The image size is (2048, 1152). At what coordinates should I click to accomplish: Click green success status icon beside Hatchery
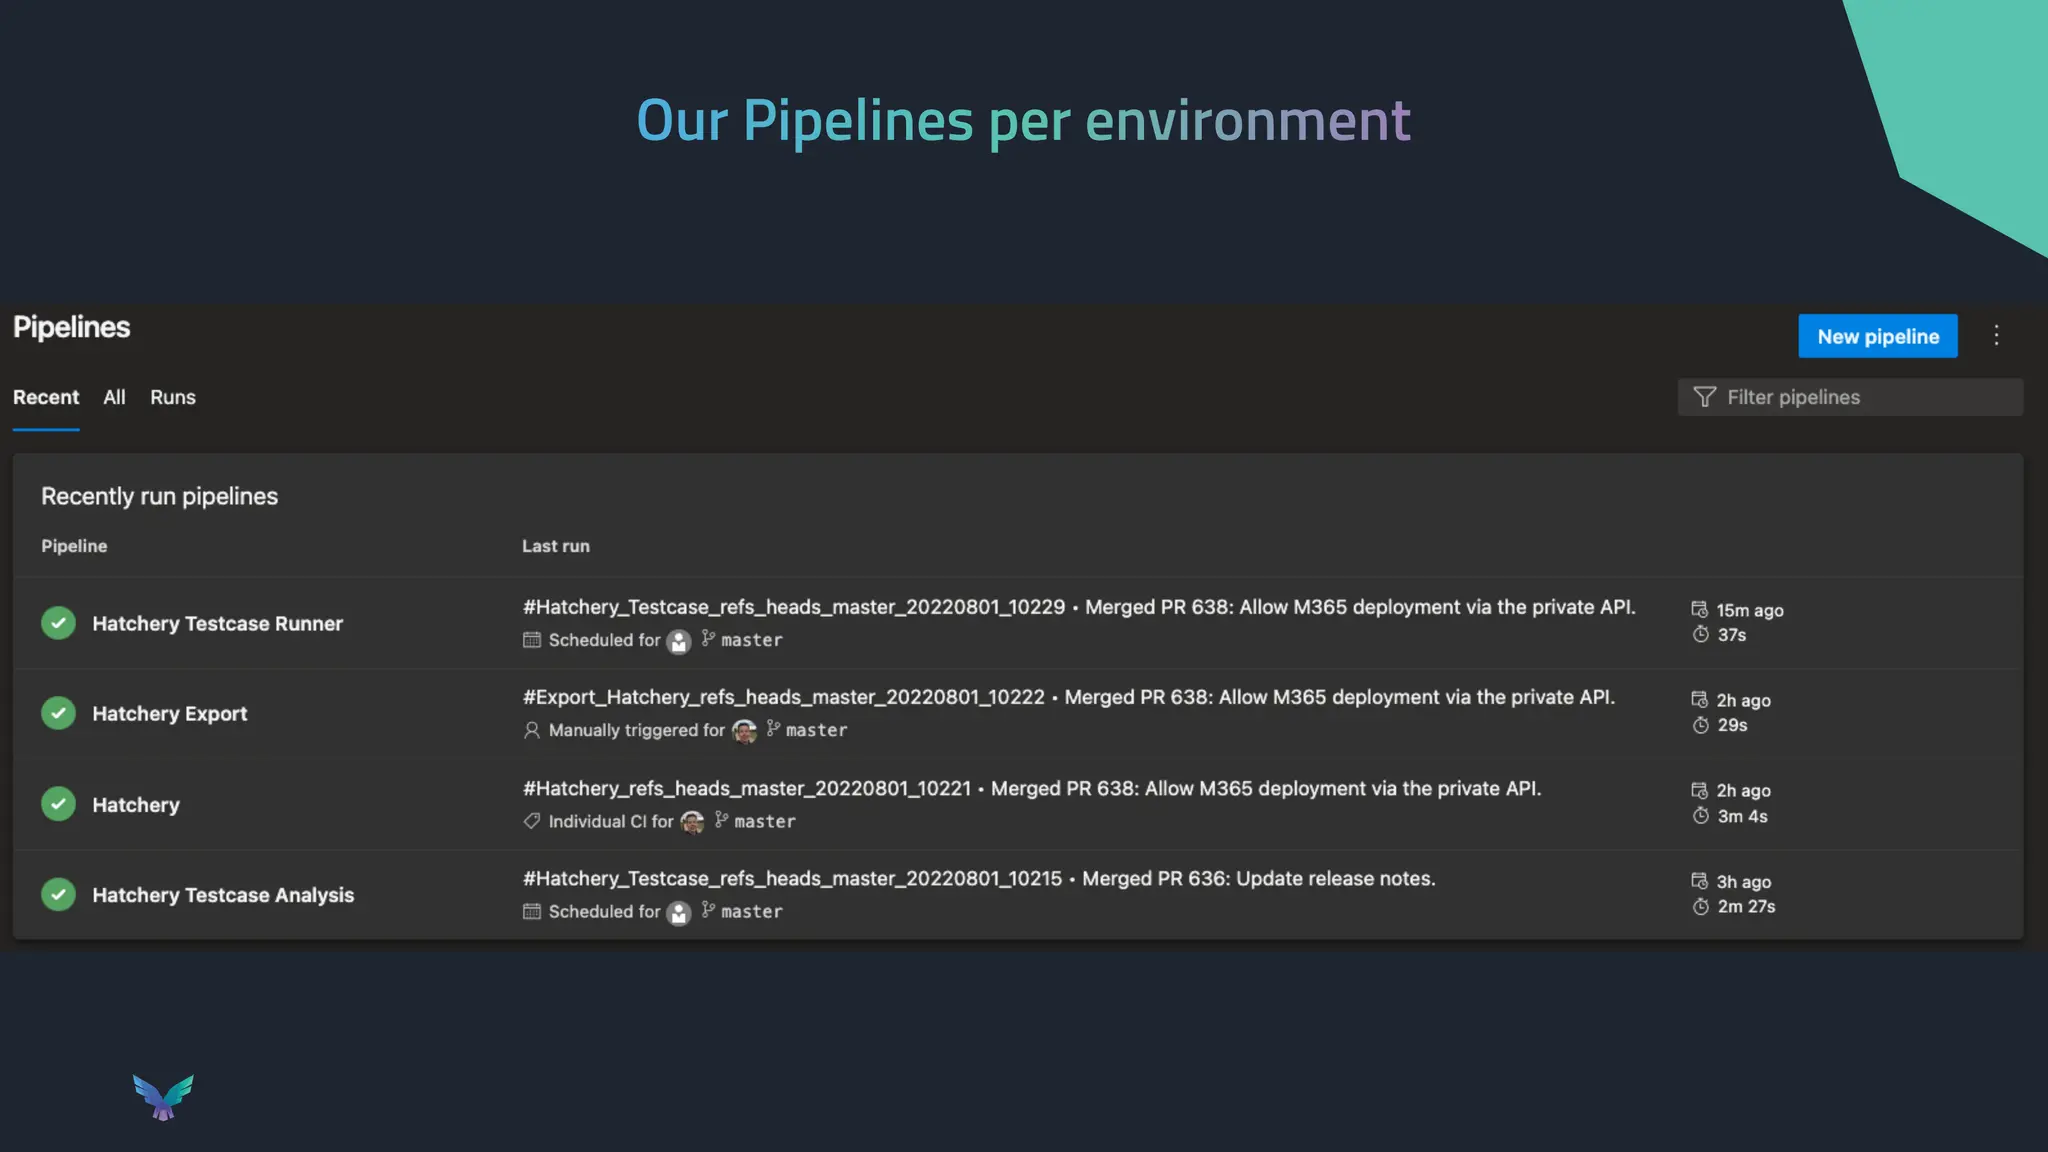pyautogui.click(x=58, y=804)
